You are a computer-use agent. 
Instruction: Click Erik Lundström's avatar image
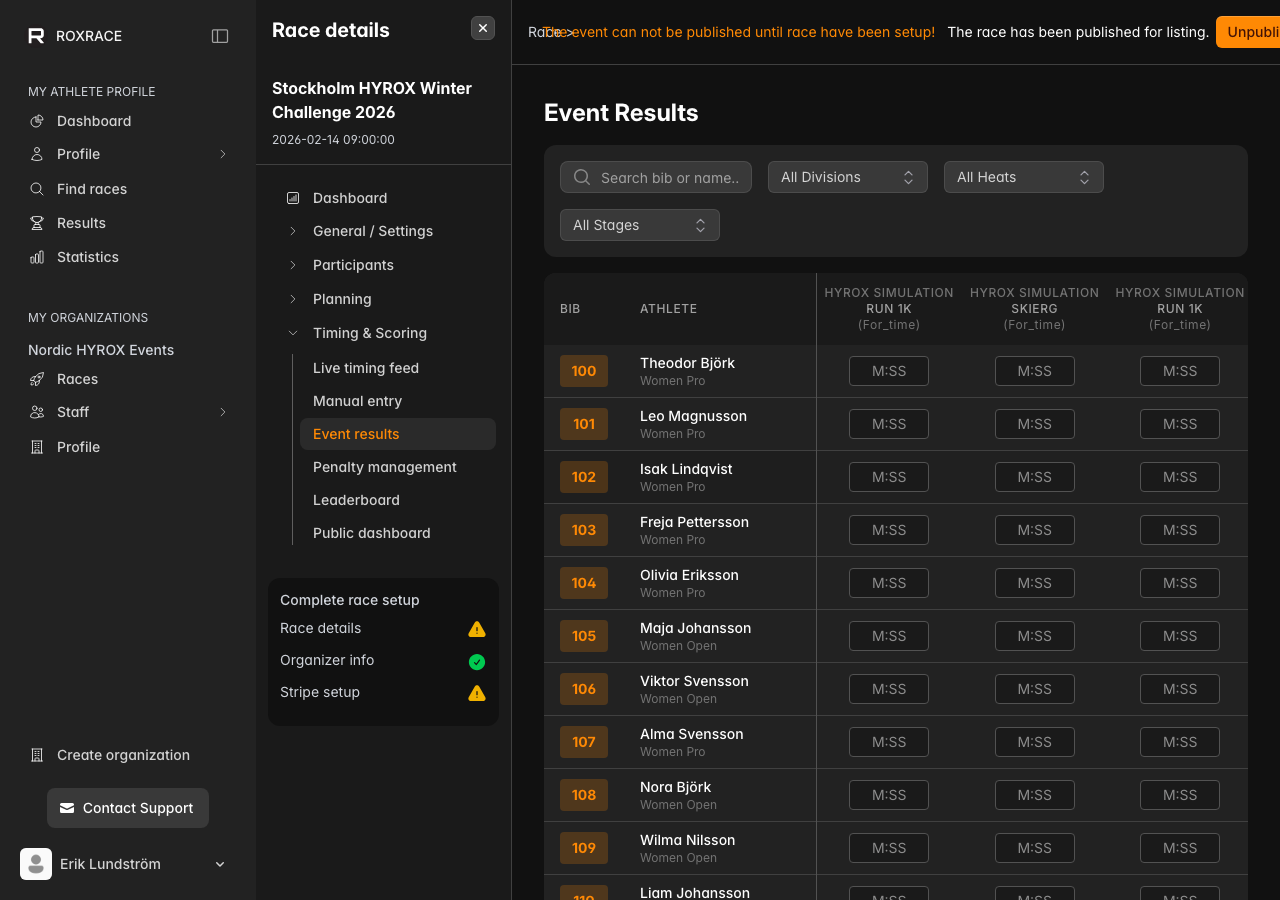pyautogui.click(x=36, y=864)
